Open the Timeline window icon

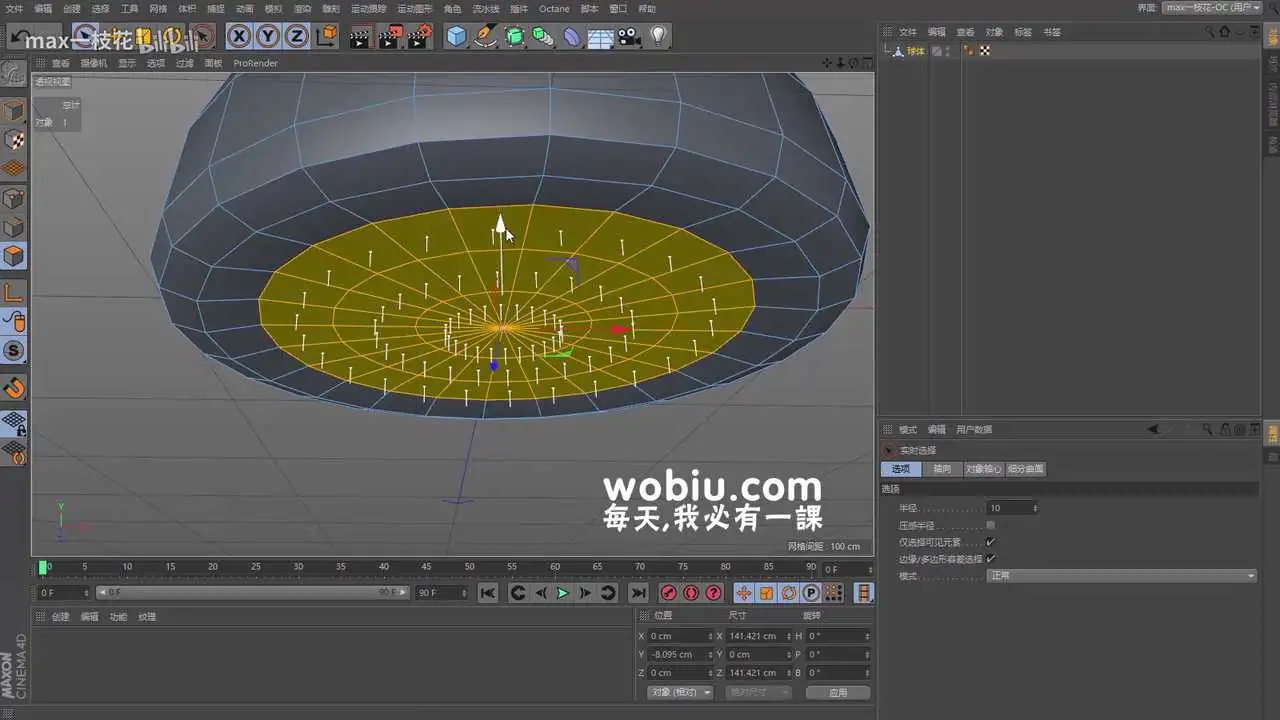pos(864,593)
